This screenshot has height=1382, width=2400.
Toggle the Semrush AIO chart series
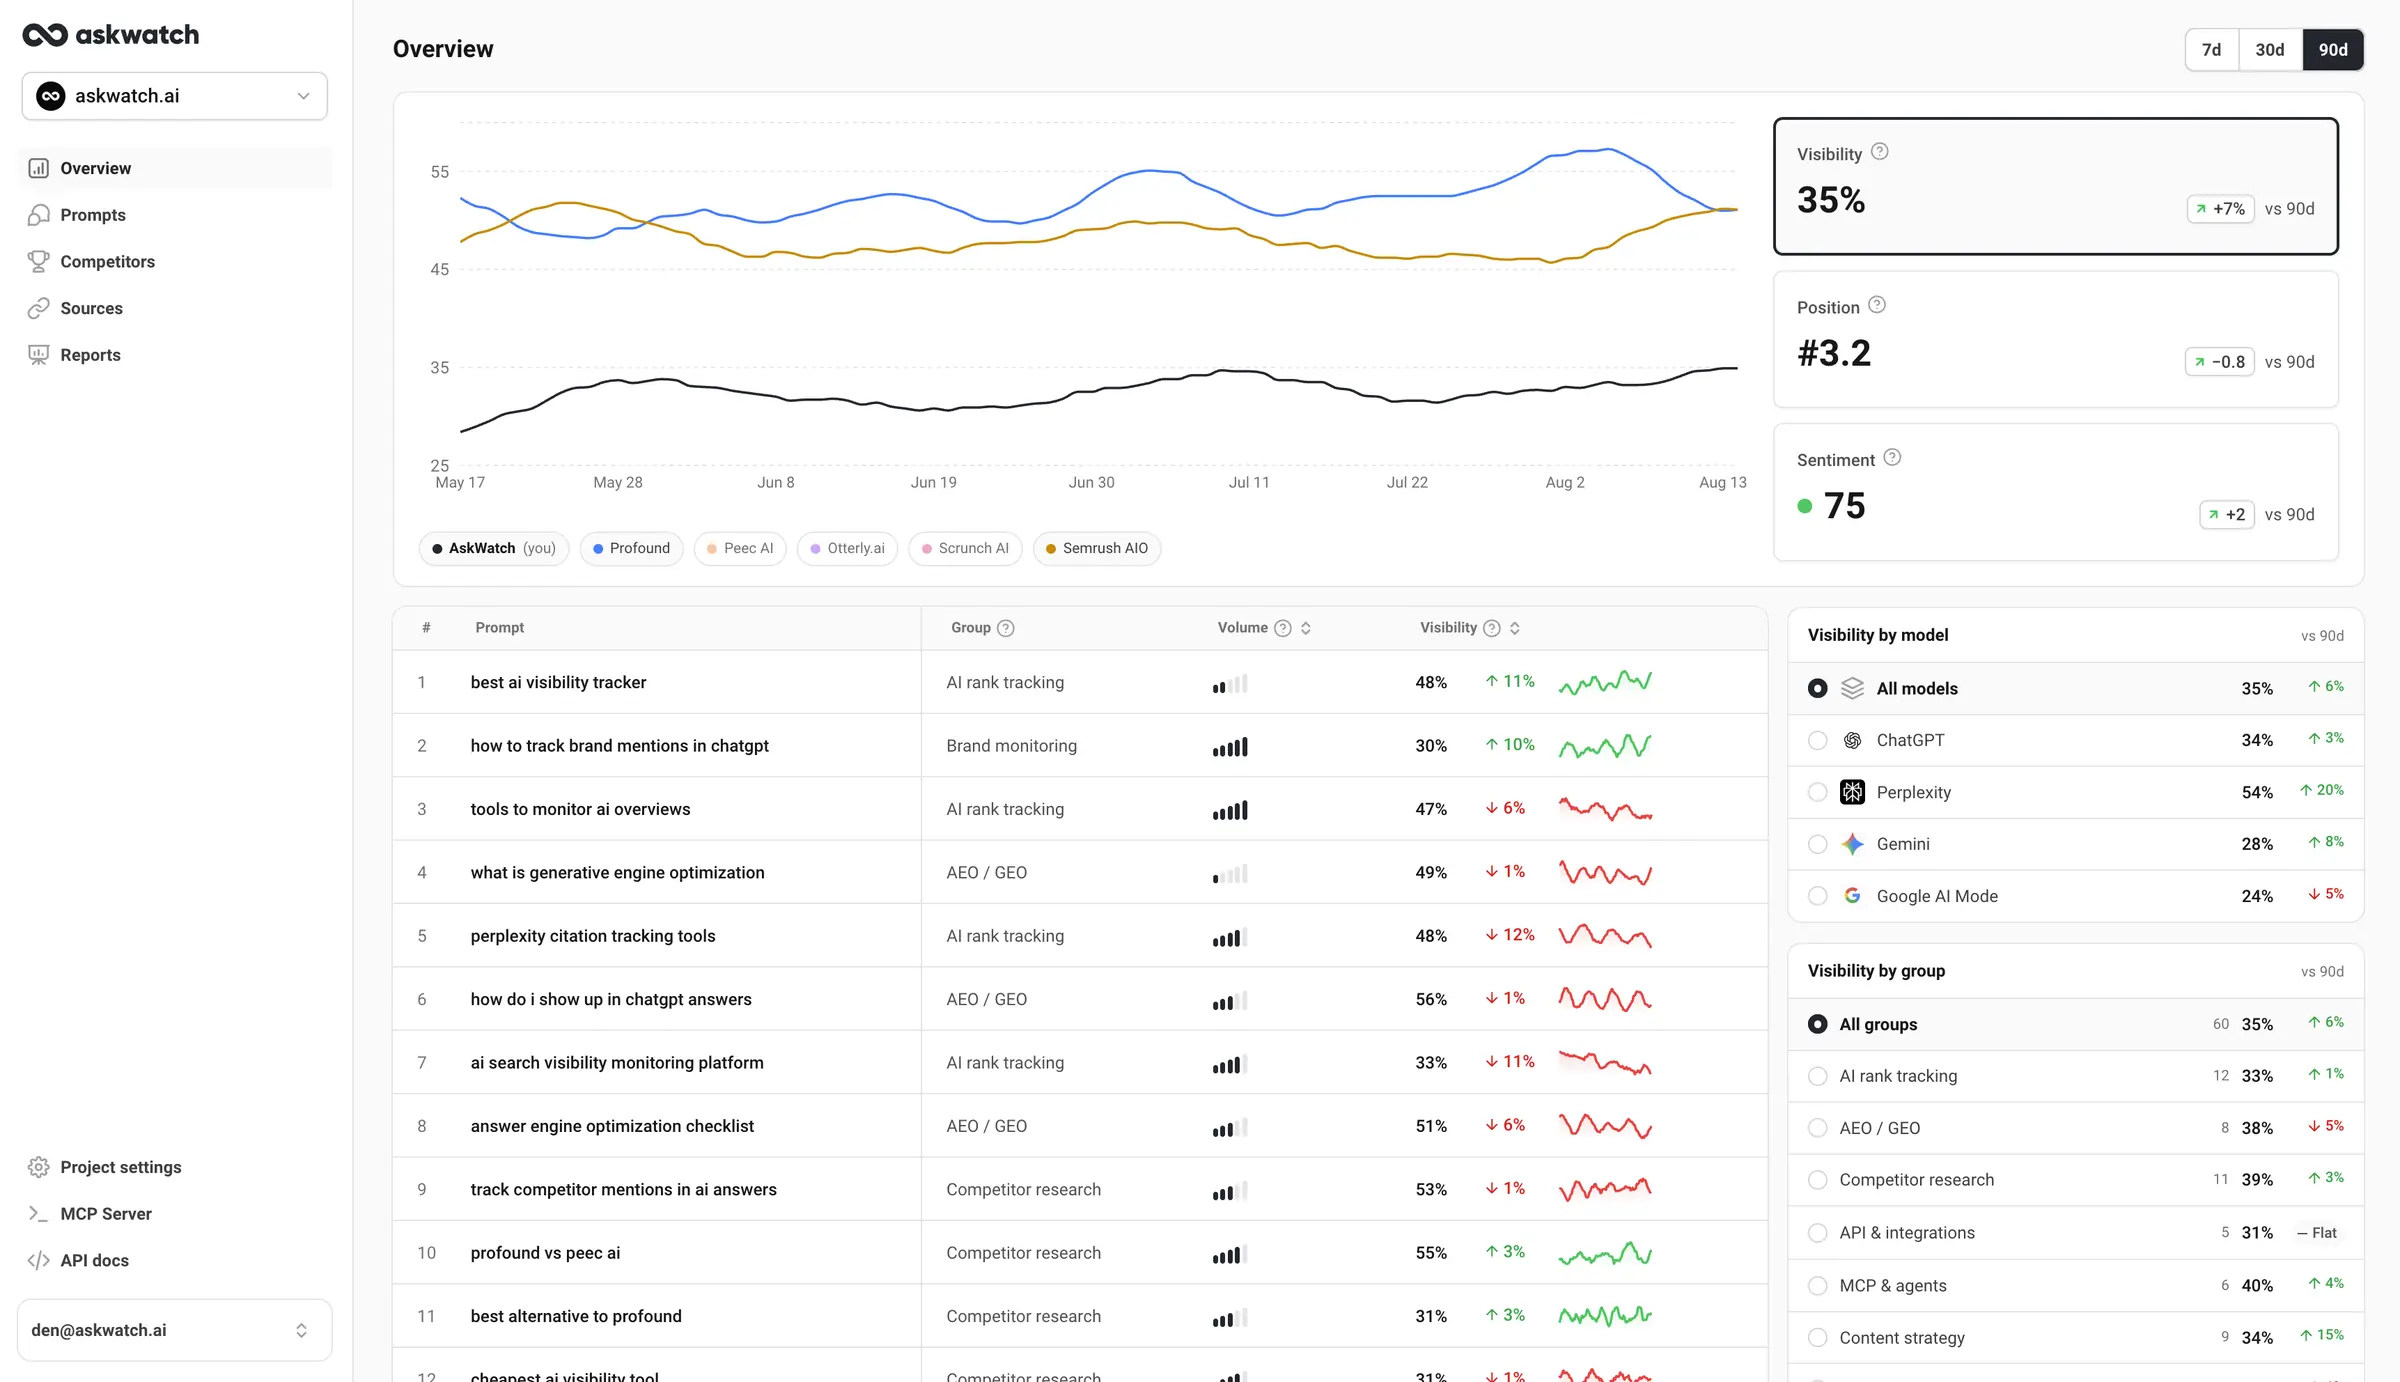(x=1097, y=548)
